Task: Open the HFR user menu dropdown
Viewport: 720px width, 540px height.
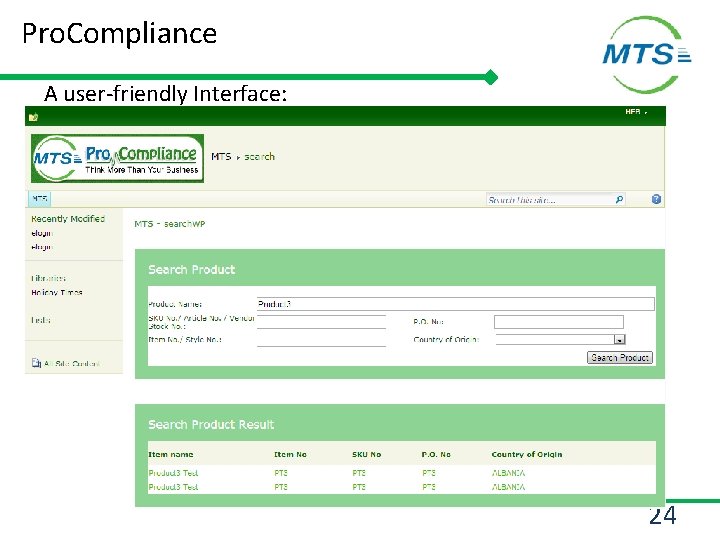Action: click(x=636, y=112)
